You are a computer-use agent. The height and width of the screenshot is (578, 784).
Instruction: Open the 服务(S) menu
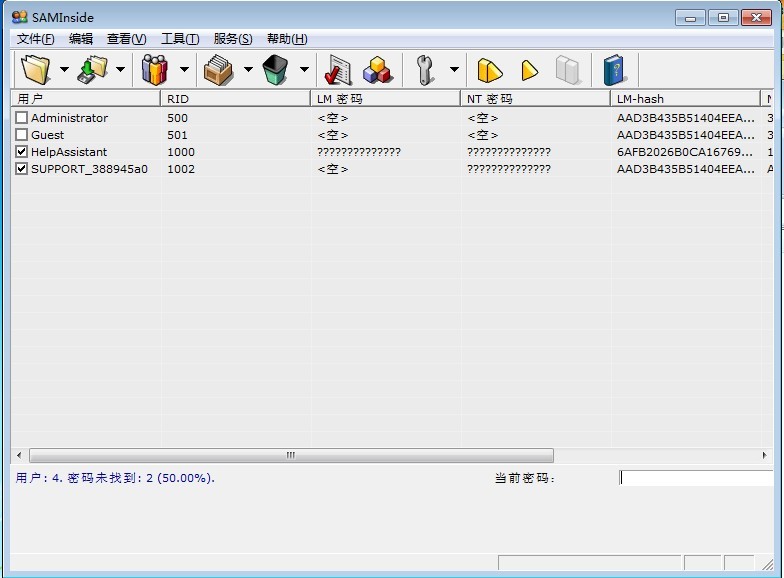pyautogui.click(x=232, y=39)
